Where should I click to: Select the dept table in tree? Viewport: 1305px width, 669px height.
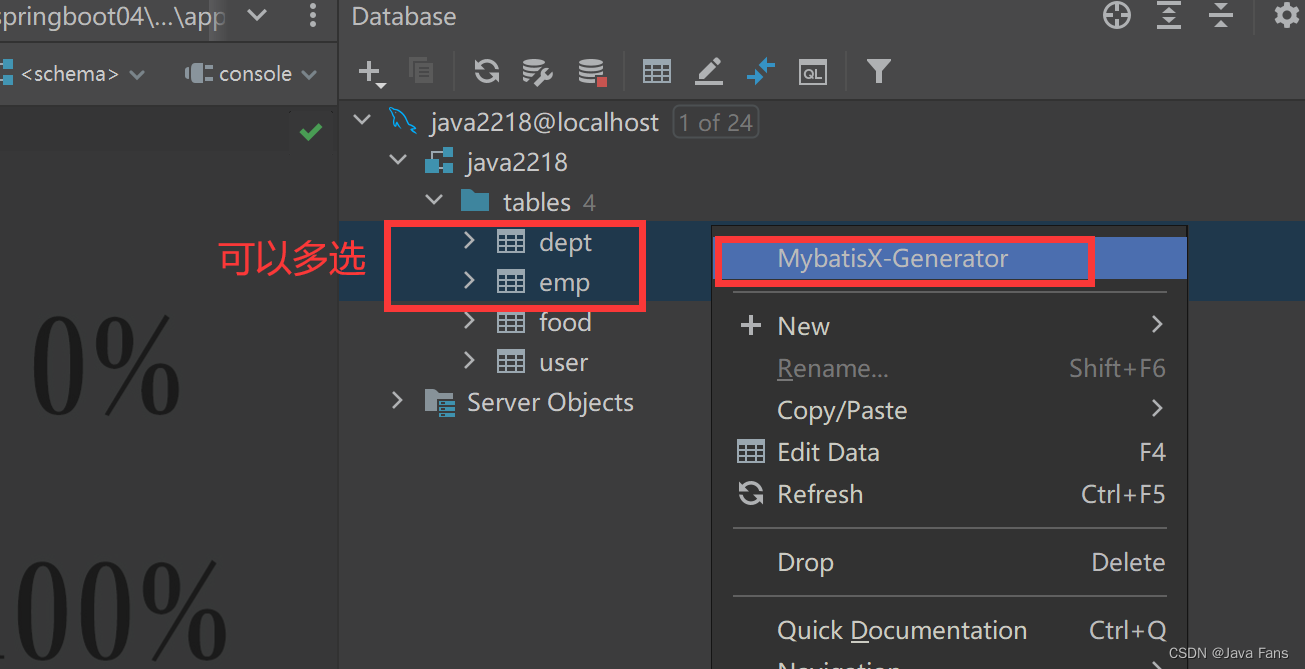tap(565, 242)
